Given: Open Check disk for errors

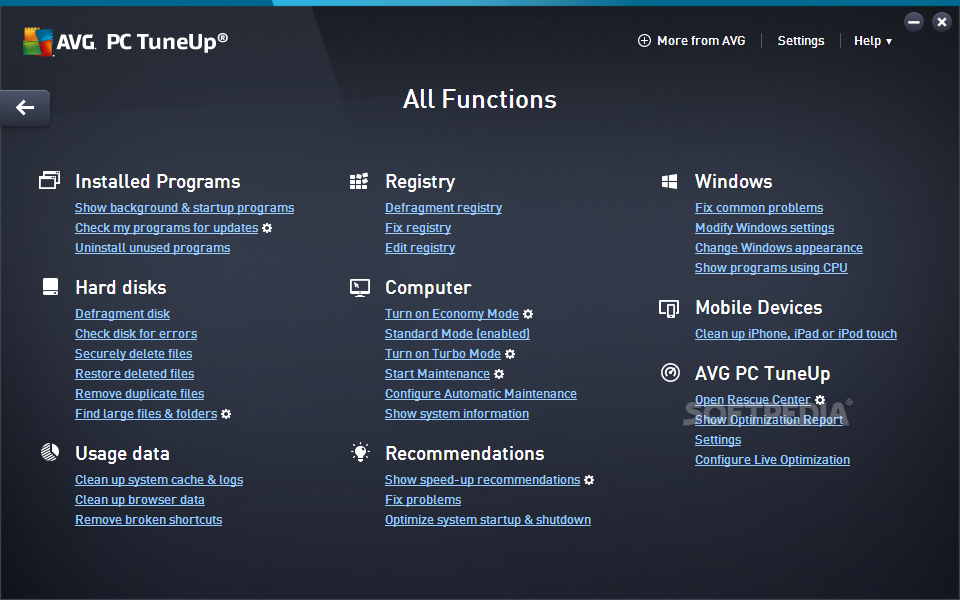Looking at the screenshot, I should [136, 334].
